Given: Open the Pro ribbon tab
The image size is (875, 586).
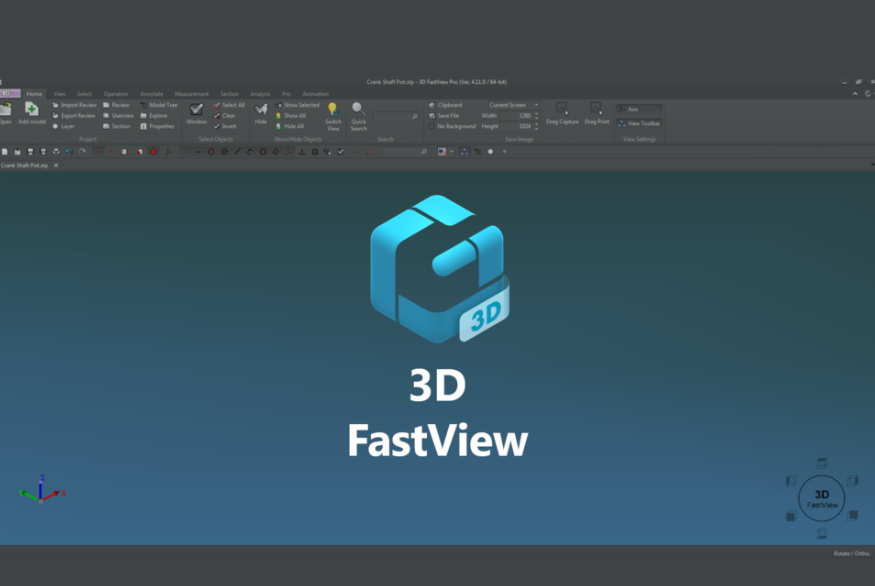Looking at the screenshot, I should click(286, 94).
